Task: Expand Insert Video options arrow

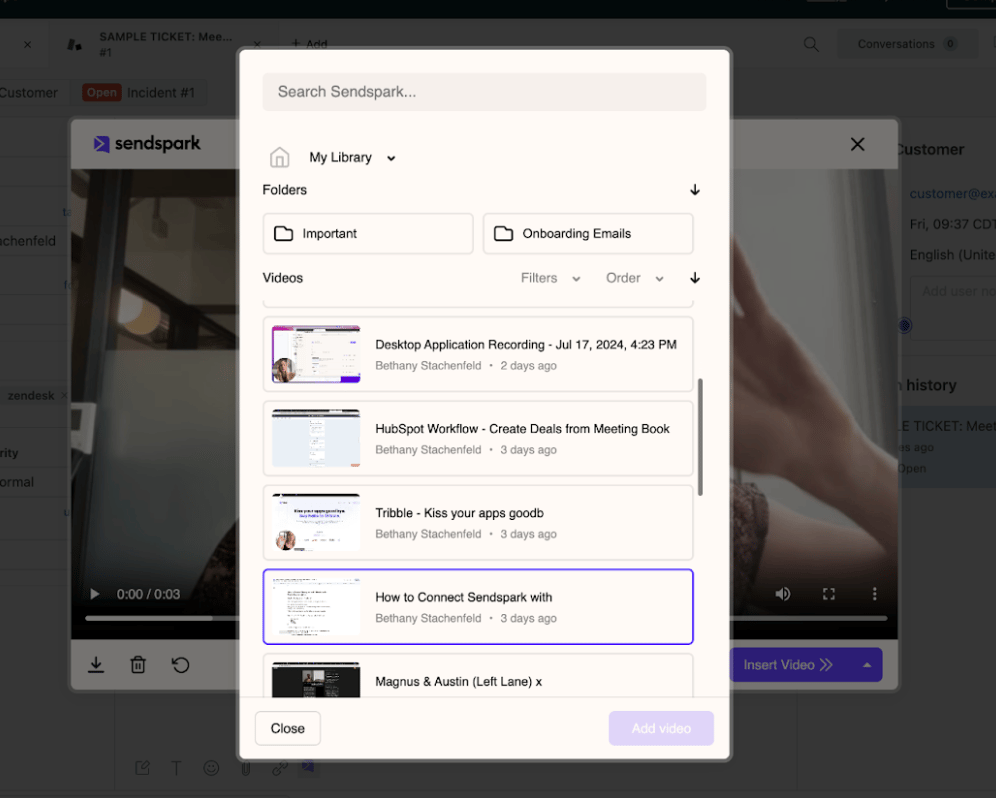Action: pyautogui.click(x=867, y=665)
